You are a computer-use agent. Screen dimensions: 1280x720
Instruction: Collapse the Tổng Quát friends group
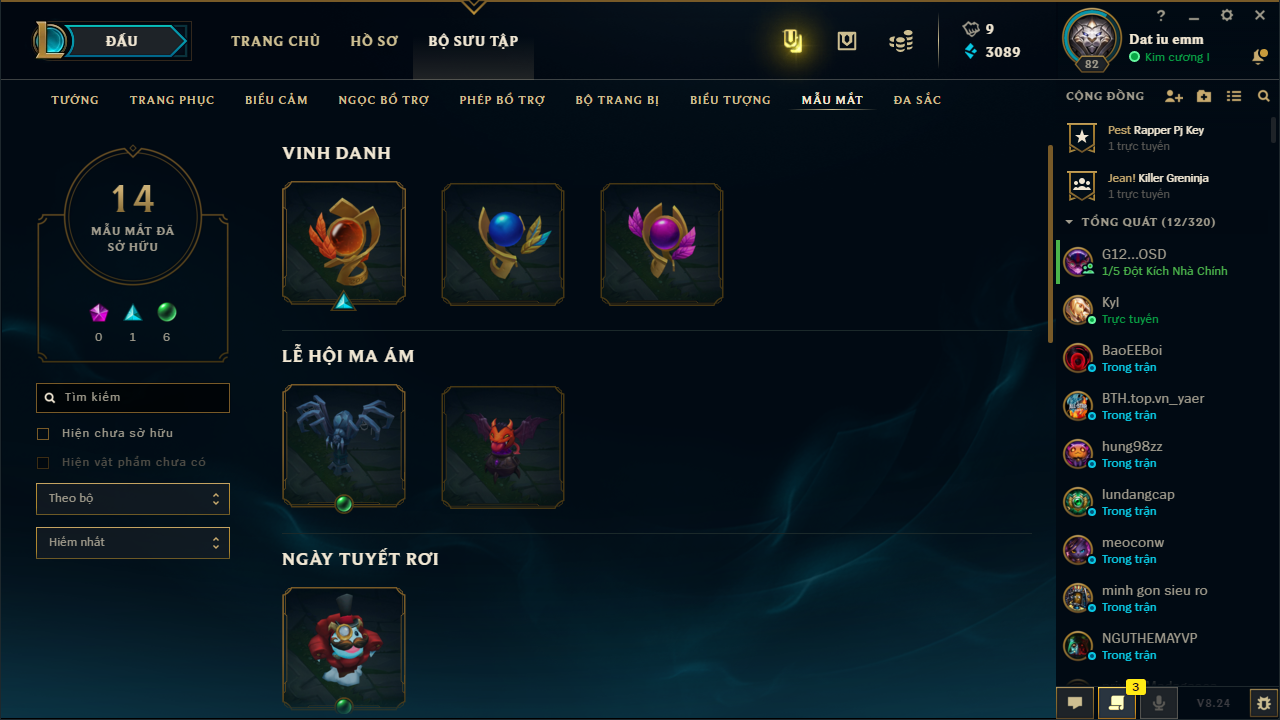point(1069,222)
